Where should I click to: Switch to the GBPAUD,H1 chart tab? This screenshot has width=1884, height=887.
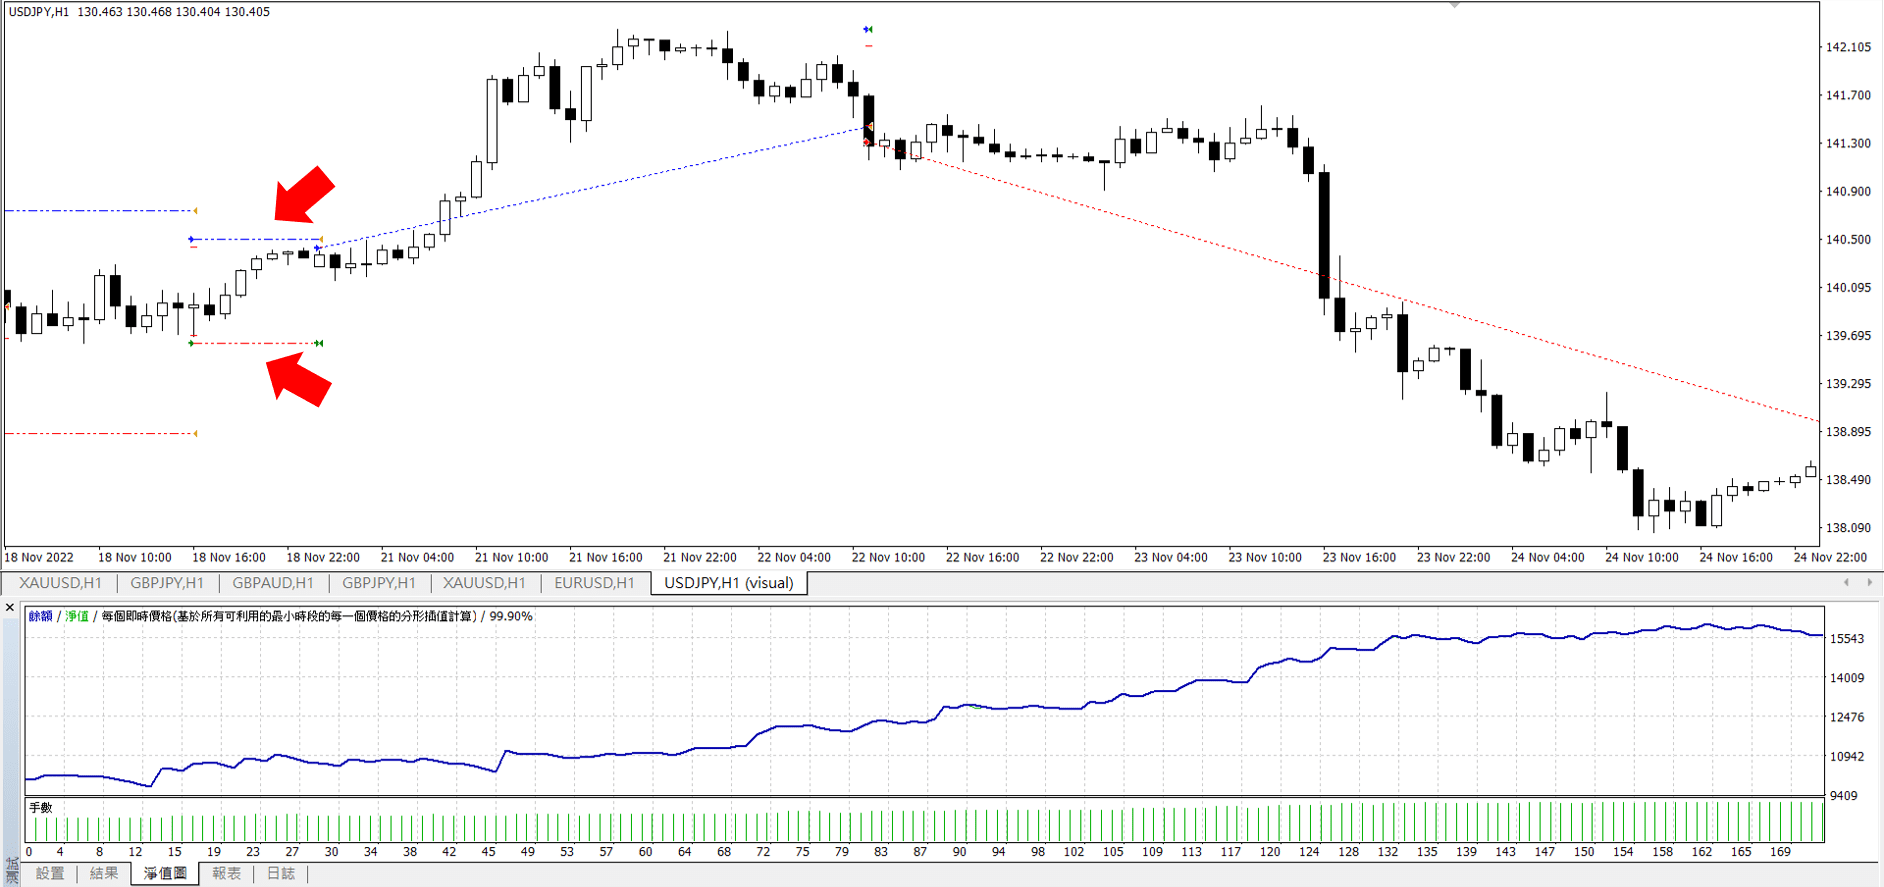tap(273, 583)
